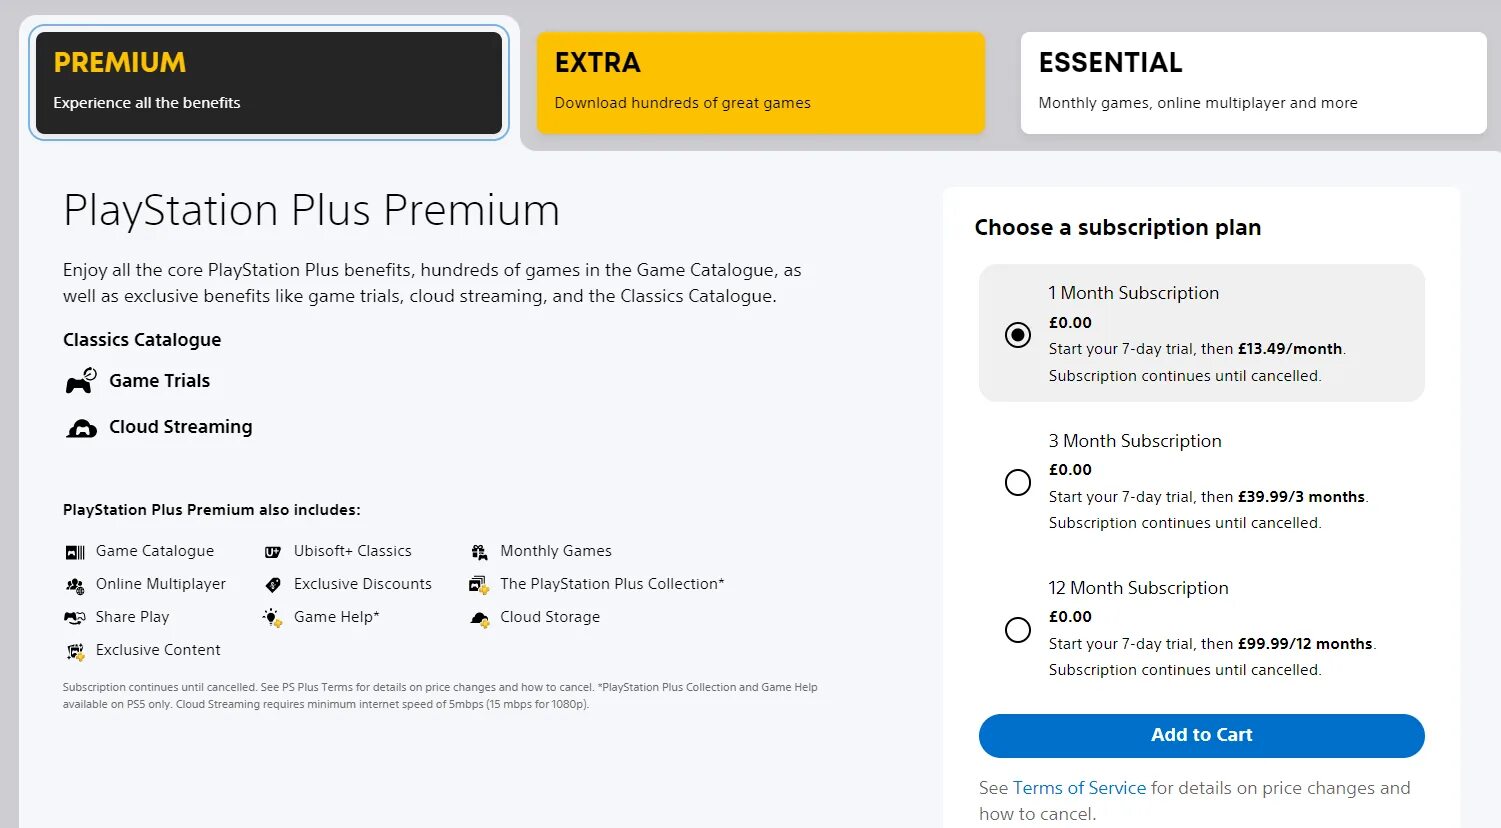Viewport: 1501px width, 828px height.
Task: Switch to the ESSENTIAL plan tab
Action: 1253,83
